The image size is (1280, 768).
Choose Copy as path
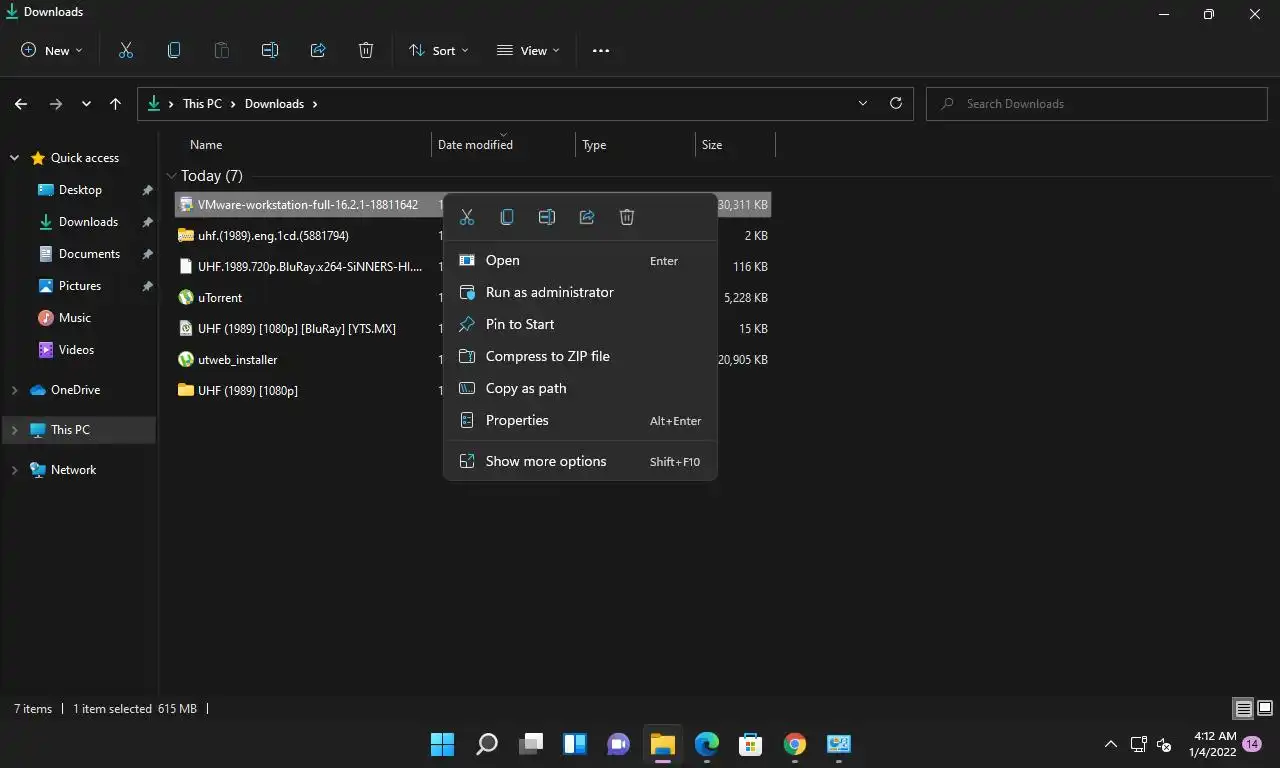point(580,388)
